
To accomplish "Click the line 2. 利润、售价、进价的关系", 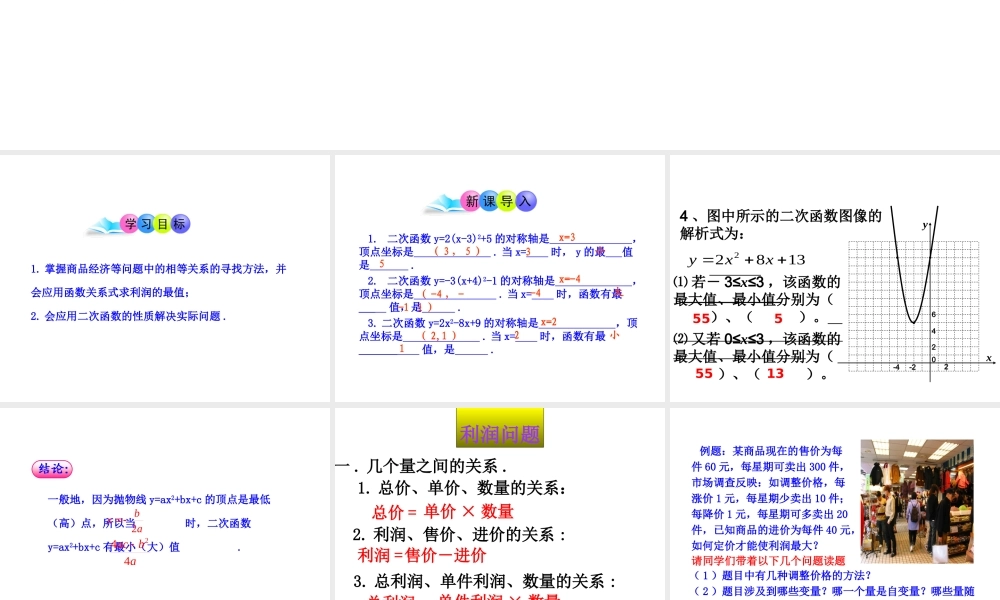I will 460,534.
